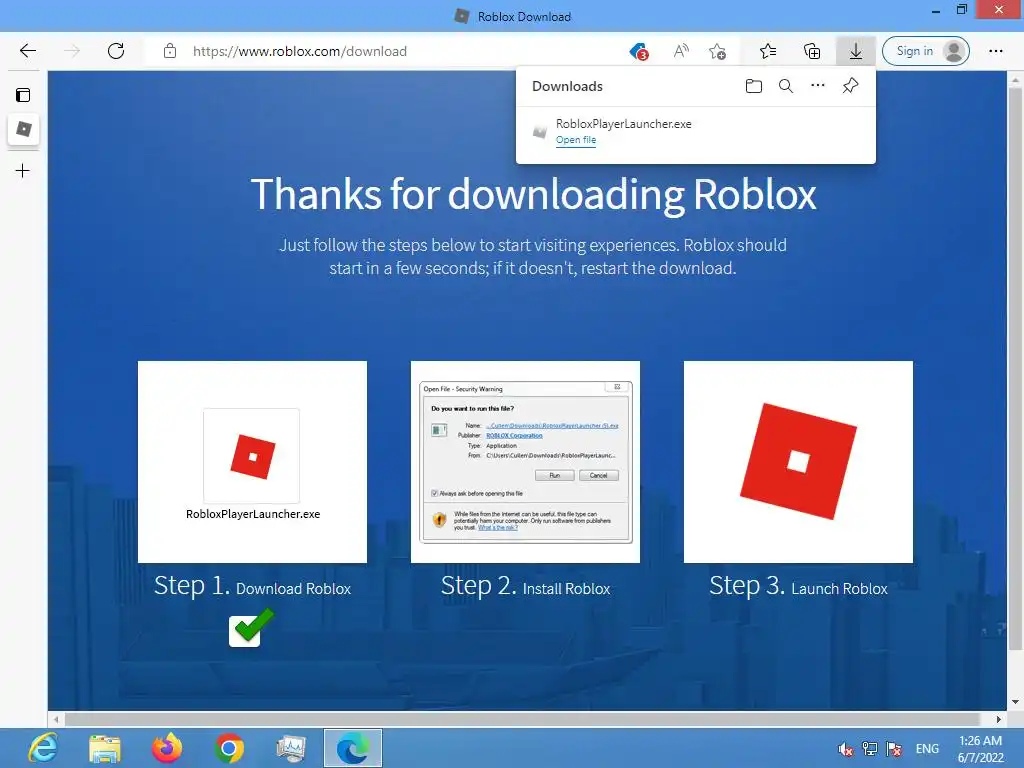Viewport: 1024px width, 768px height.
Task: Click the Step 2 Install Roblox screenshot
Action: 525,462
